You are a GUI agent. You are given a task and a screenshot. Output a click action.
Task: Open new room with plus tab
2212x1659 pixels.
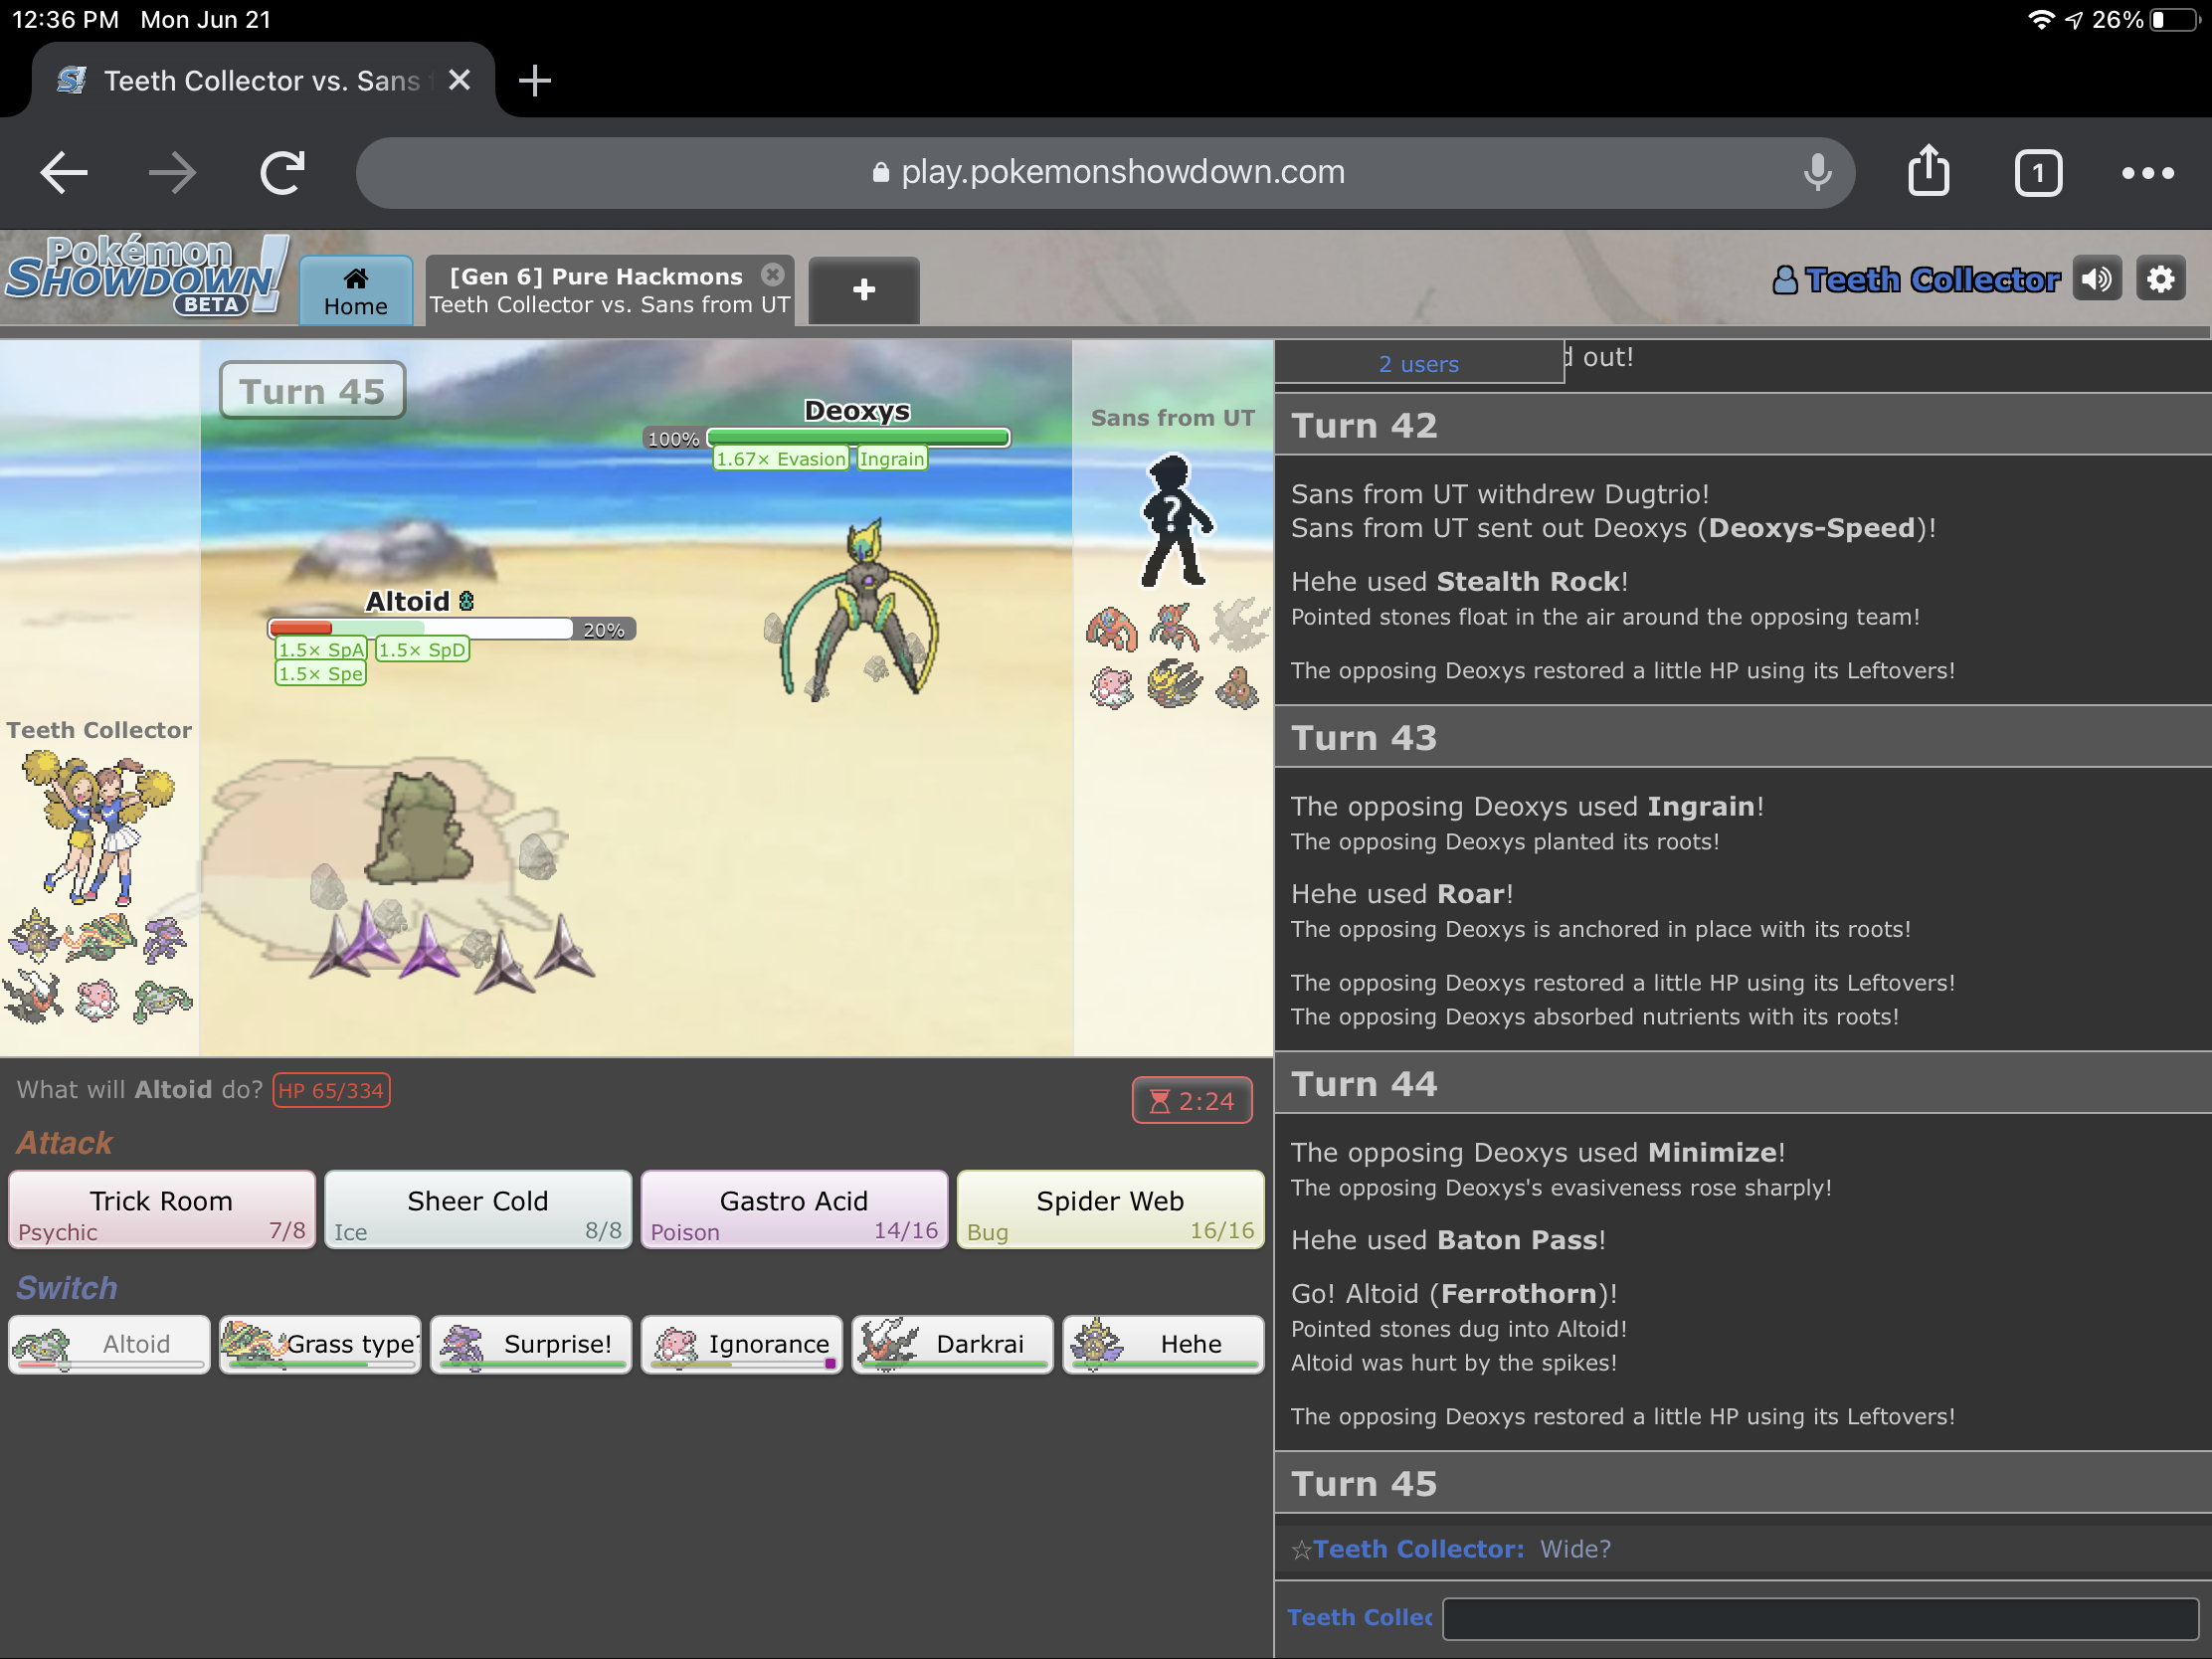[863, 291]
